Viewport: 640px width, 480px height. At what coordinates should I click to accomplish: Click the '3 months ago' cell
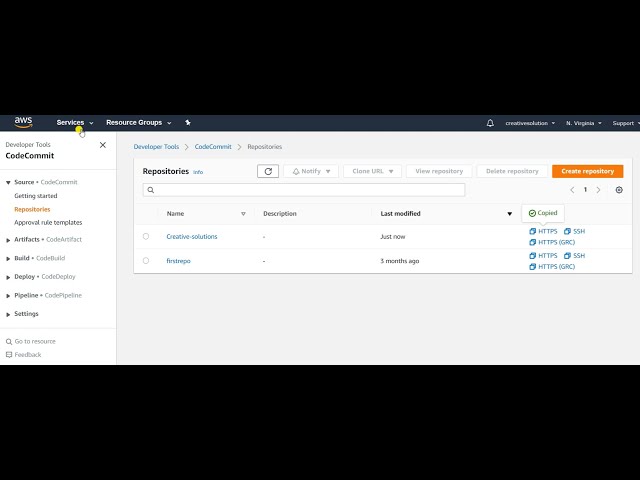click(400, 261)
